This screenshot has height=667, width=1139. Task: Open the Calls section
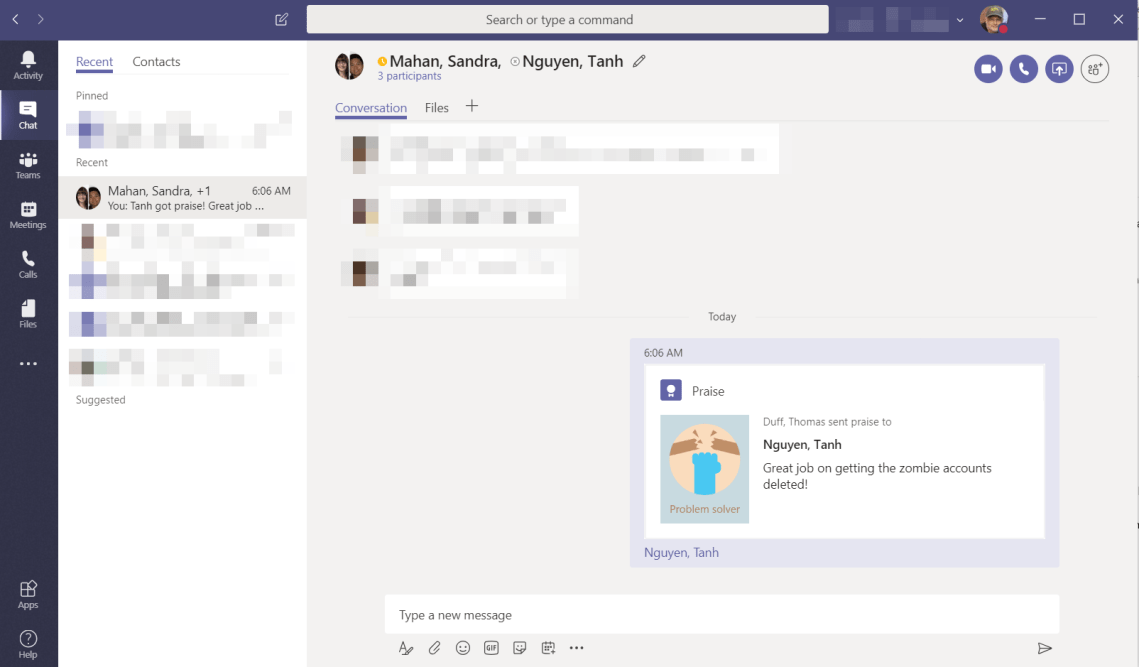point(28,265)
